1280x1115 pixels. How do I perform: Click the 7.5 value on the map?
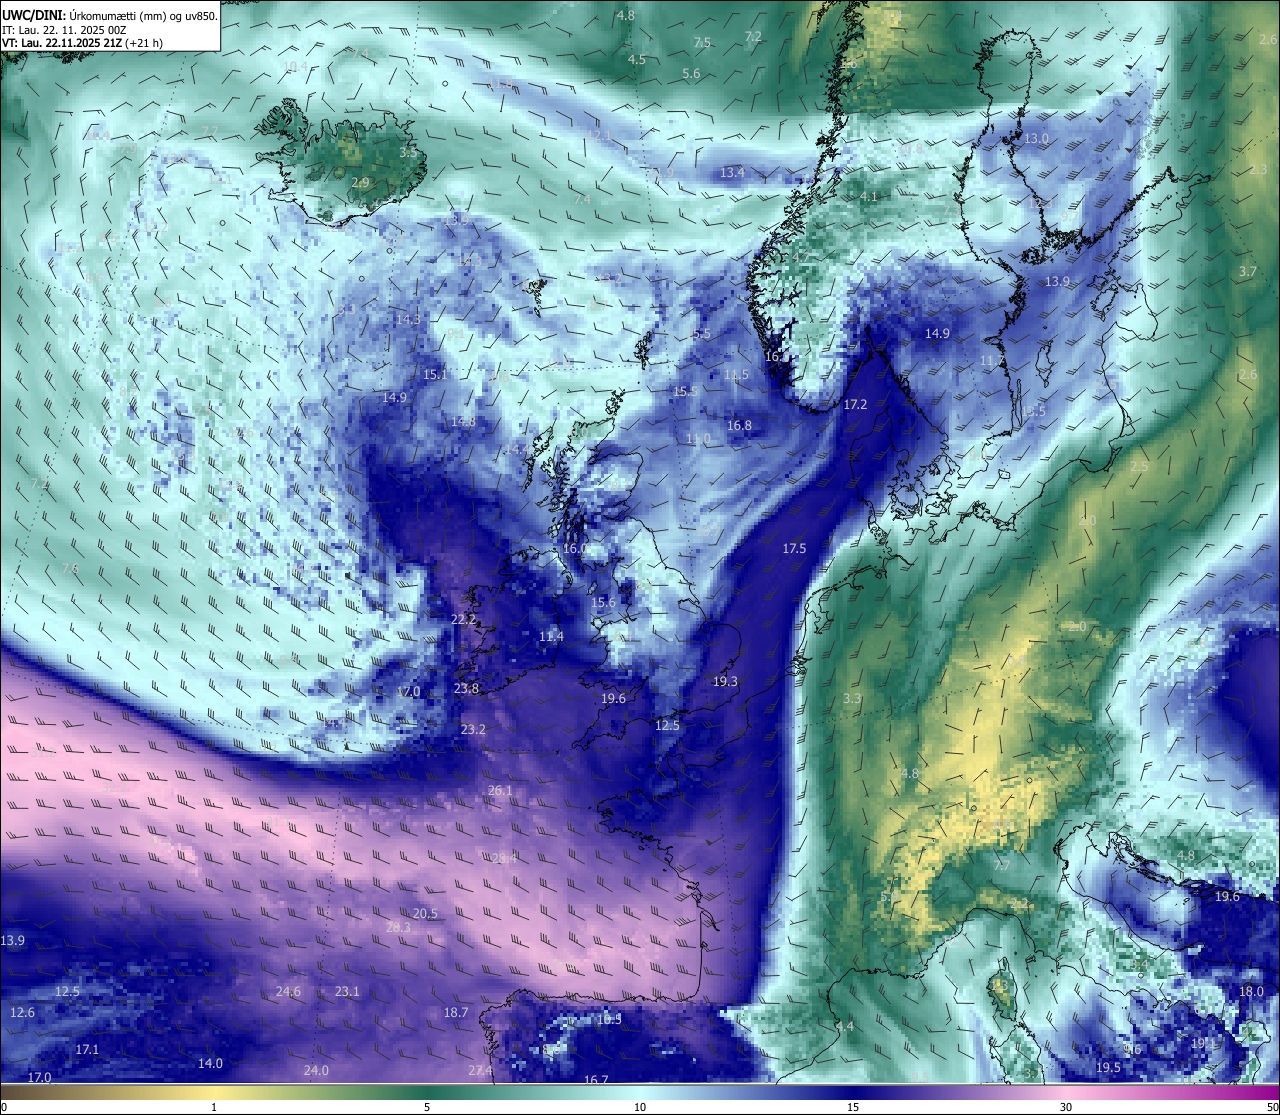(x=702, y=43)
